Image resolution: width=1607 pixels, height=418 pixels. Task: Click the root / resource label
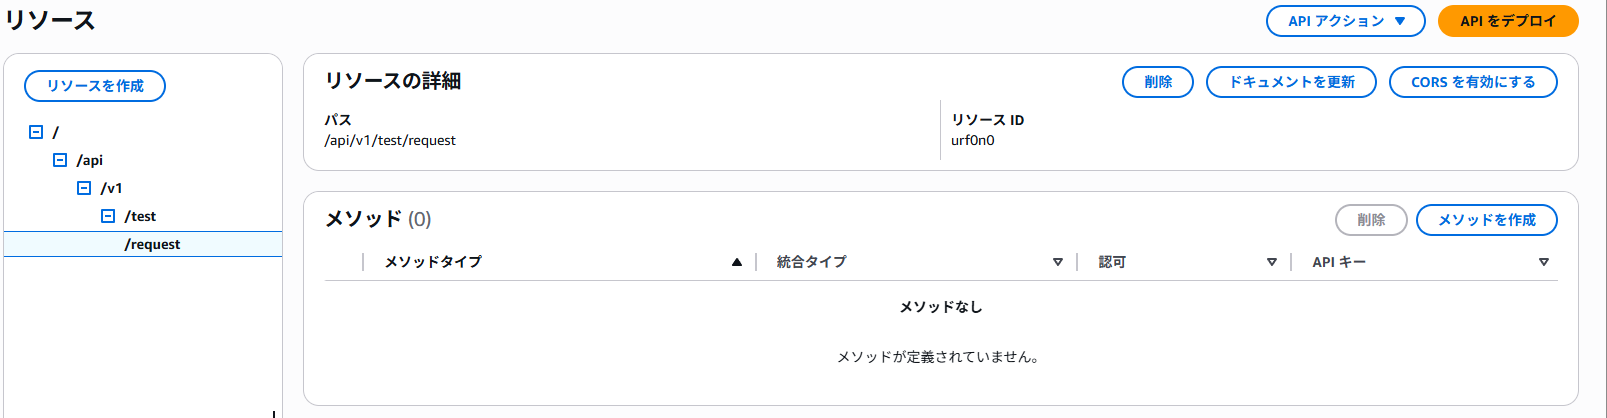click(56, 132)
